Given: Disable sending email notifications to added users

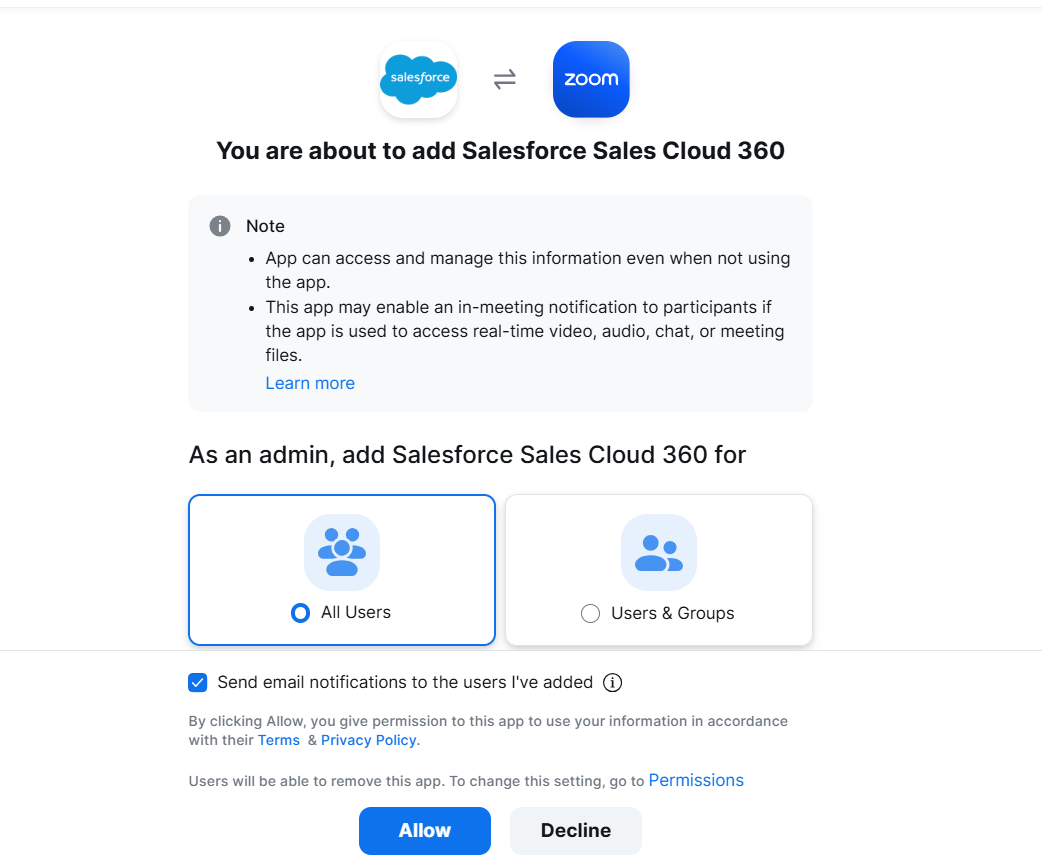Looking at the screenshot, I should click(198, 682).
